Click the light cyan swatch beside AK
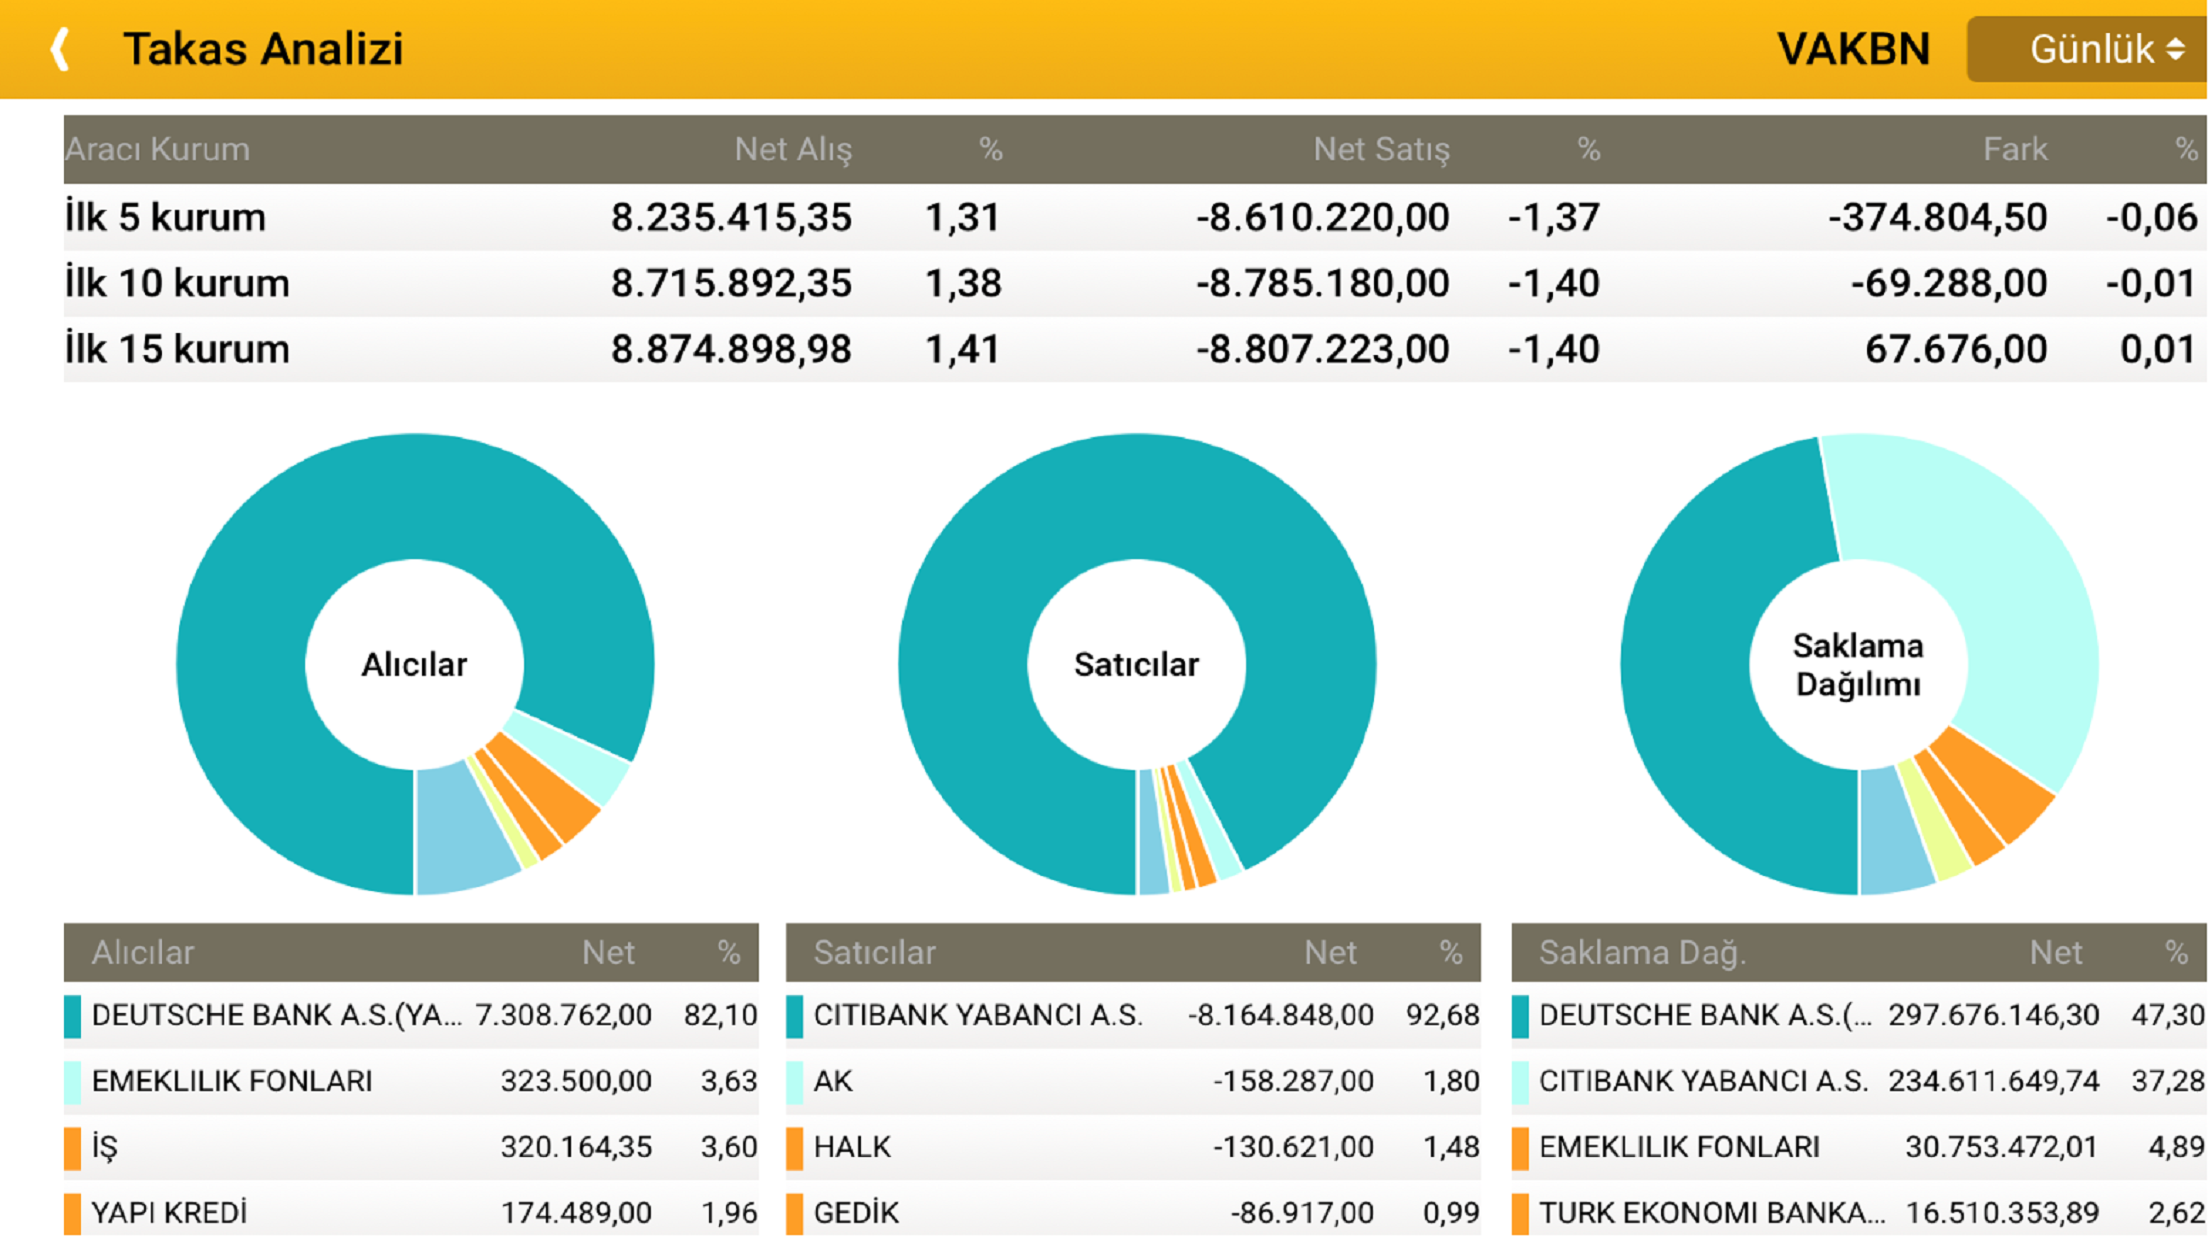 [795, 1081]
